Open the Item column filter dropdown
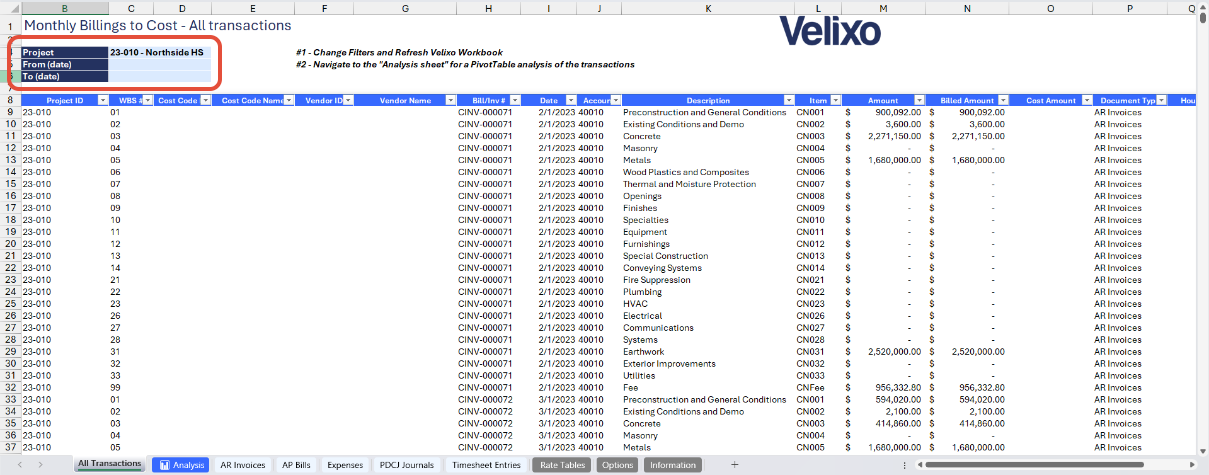Image resolution: width=1209 pixels, height=475 pixels. [836, 101]
